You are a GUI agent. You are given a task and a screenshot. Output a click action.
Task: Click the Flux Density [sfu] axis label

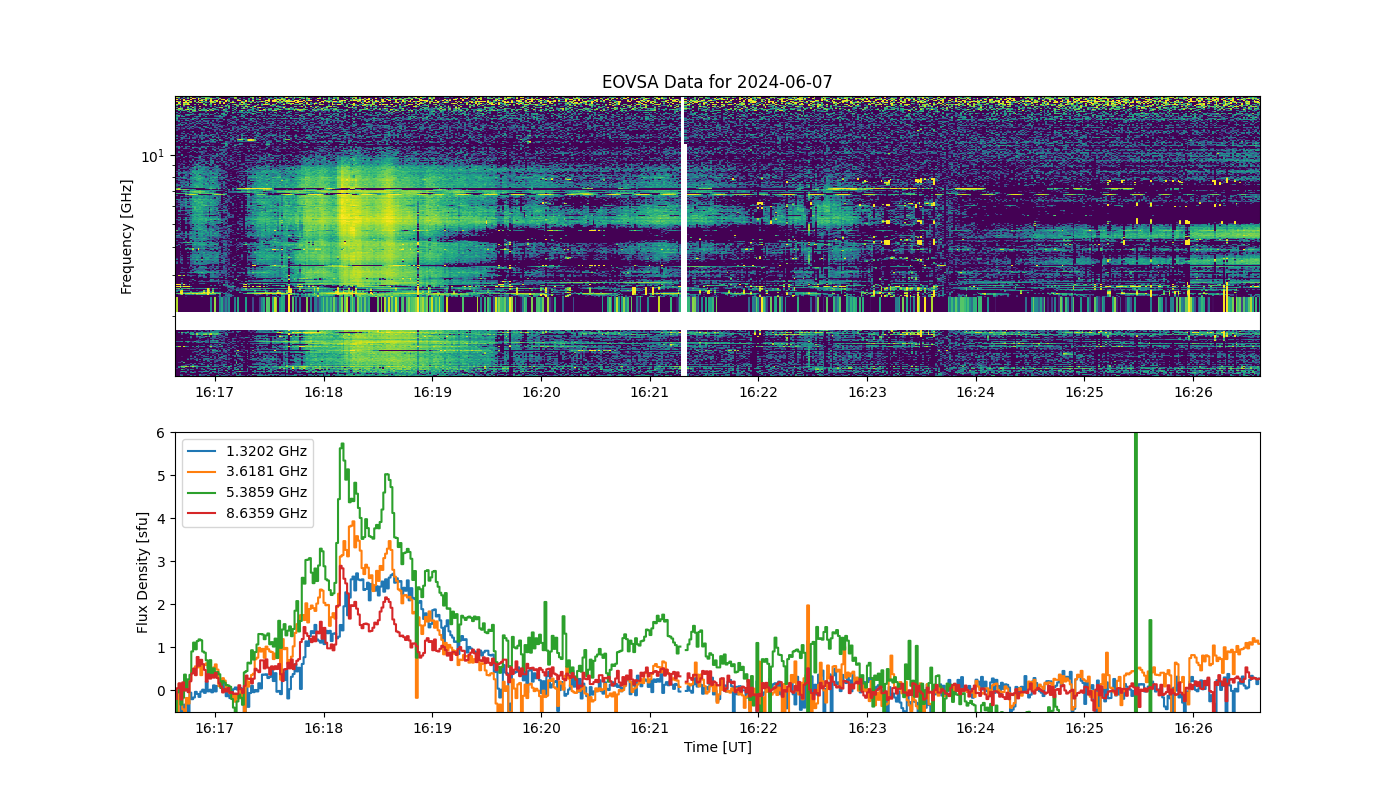click(143, 572)
